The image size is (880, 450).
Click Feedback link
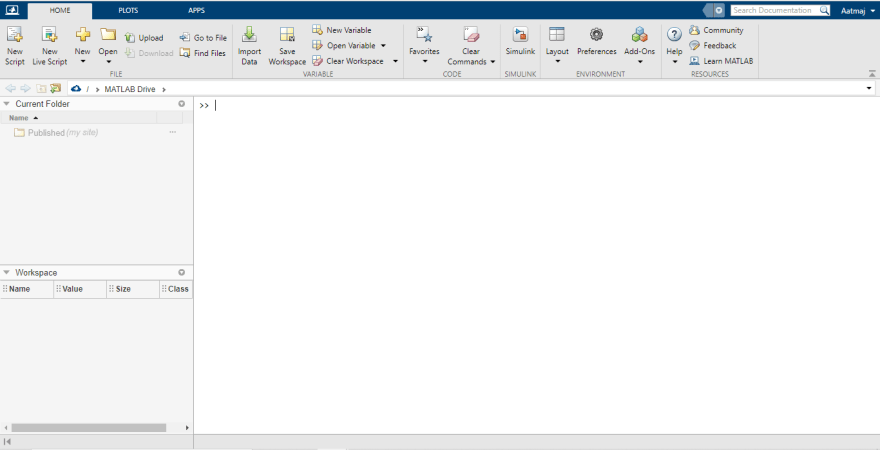coord(713,45)
